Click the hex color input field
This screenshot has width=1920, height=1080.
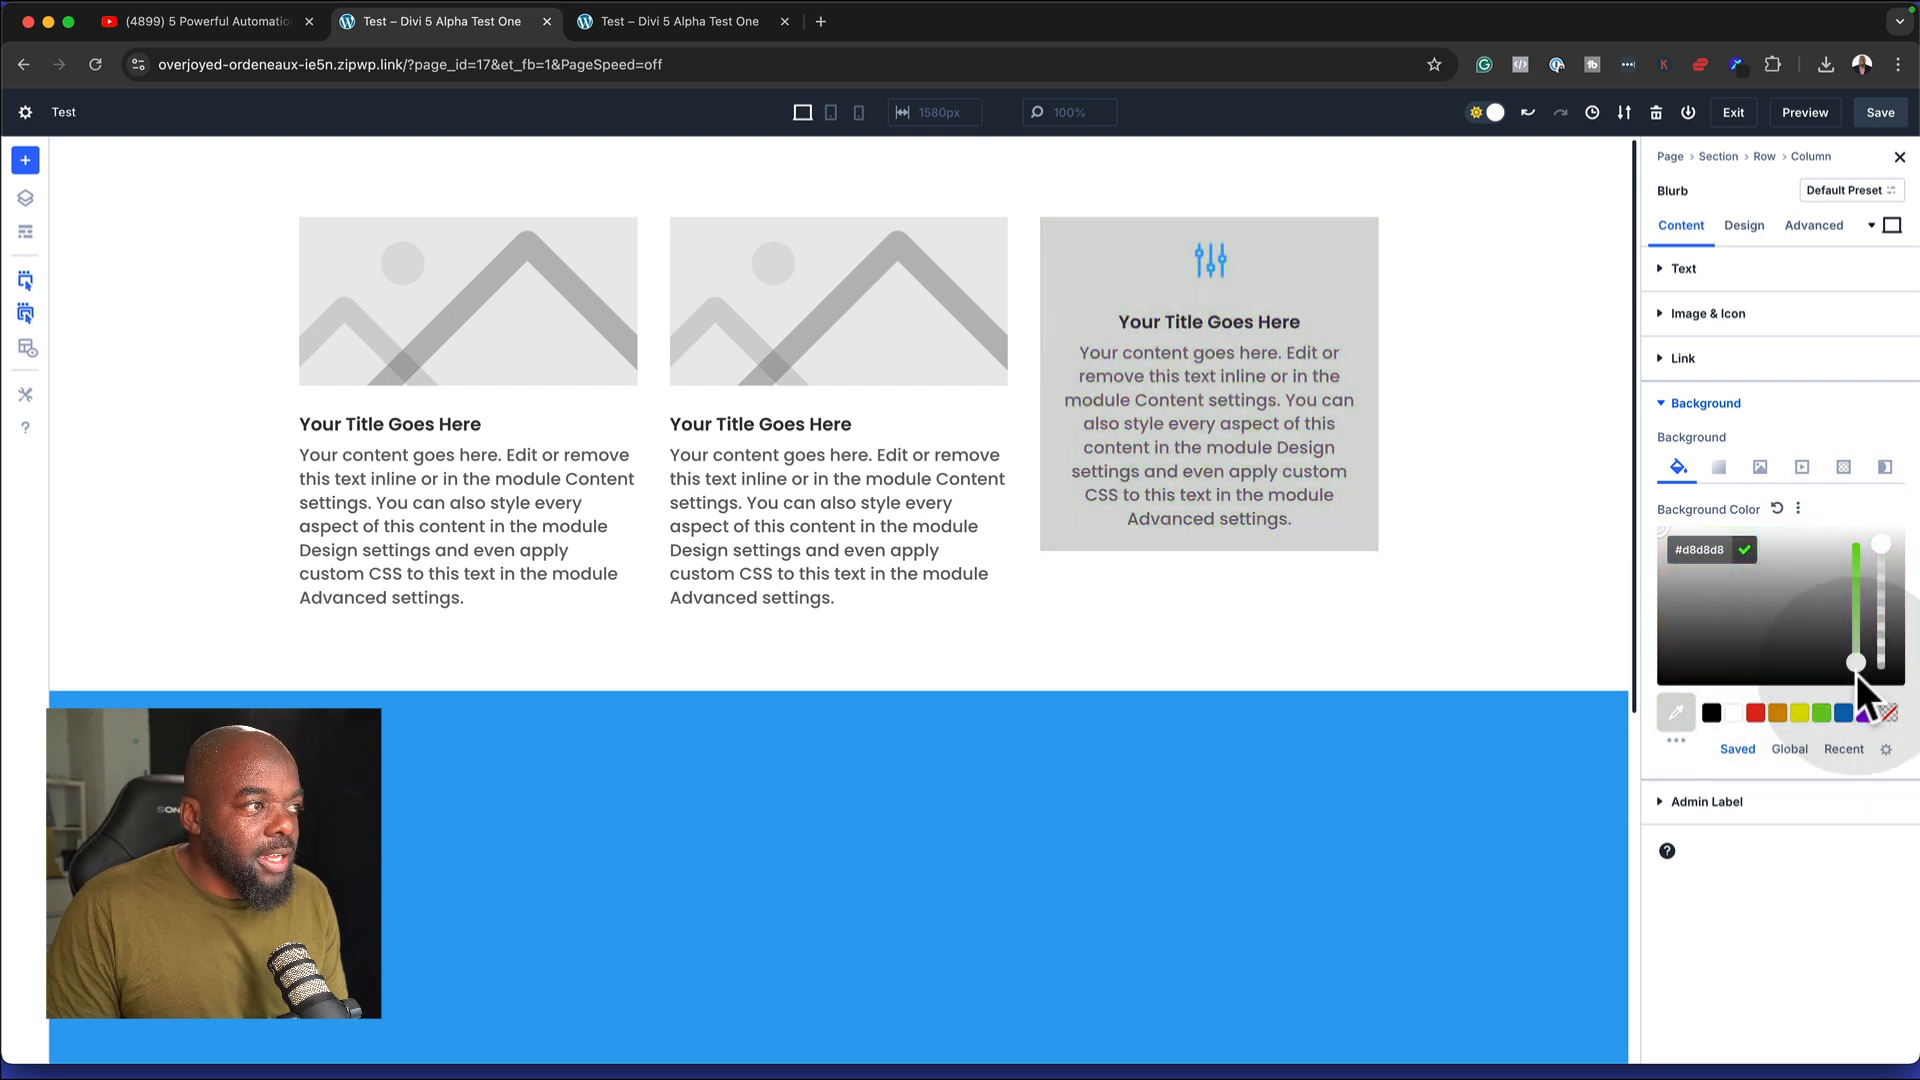click(x=1699, y=550)
